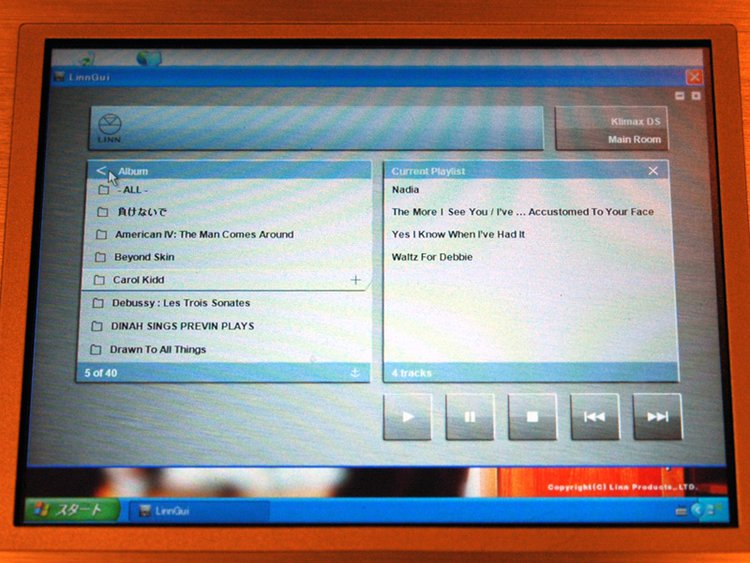Click the download arrow icon in album footer

click(x=354, y=373)
